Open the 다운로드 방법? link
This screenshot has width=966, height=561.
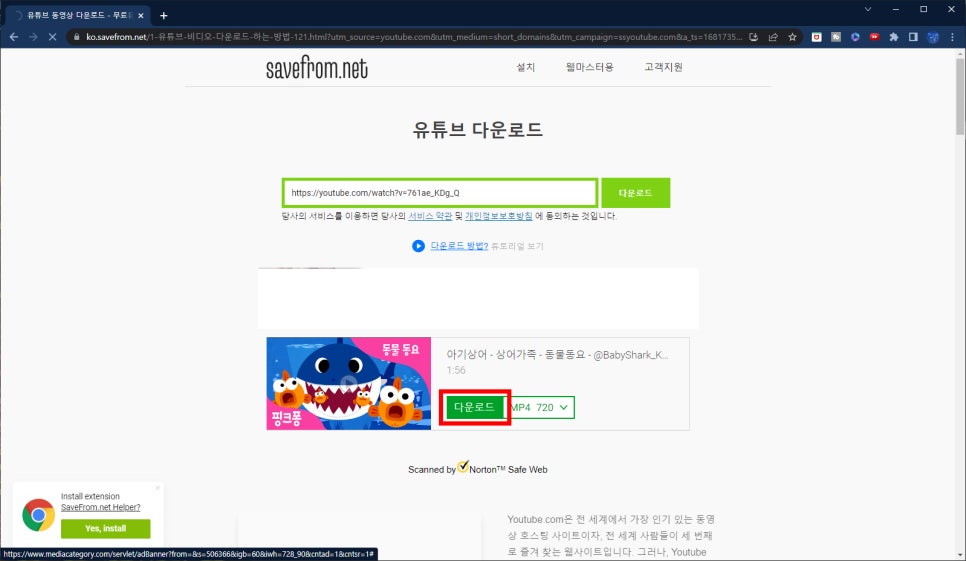(459, 246)
